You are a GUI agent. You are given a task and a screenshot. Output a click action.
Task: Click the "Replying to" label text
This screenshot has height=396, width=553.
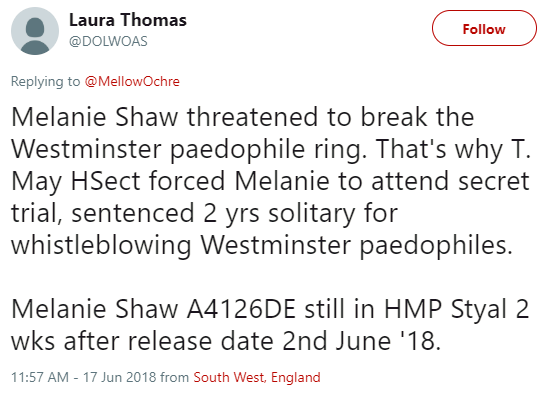click(x=45, y=81)
